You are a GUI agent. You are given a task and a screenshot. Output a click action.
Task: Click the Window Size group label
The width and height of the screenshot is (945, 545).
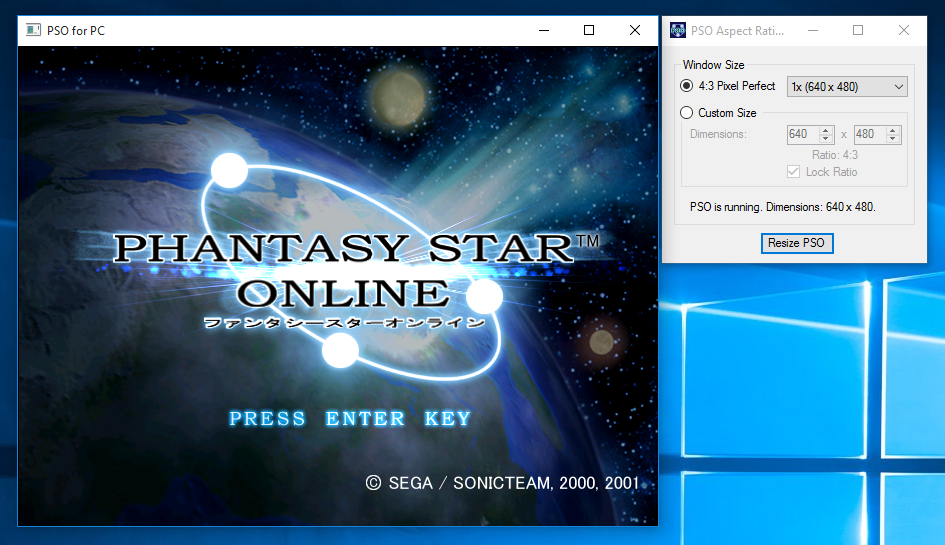point(713,65)
